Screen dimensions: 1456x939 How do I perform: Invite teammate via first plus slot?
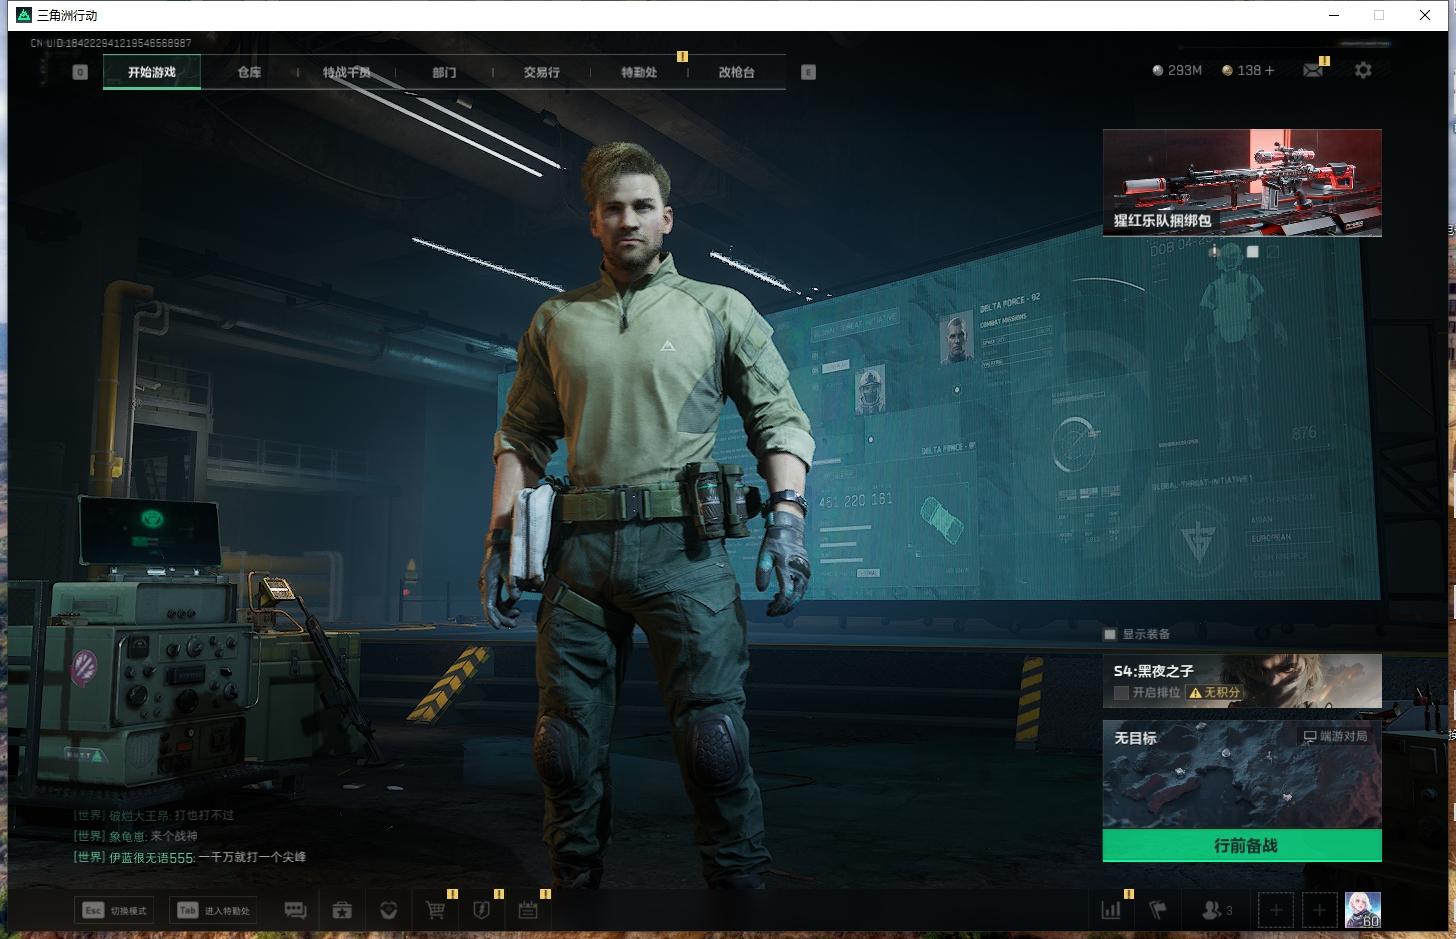(1275, 910)
